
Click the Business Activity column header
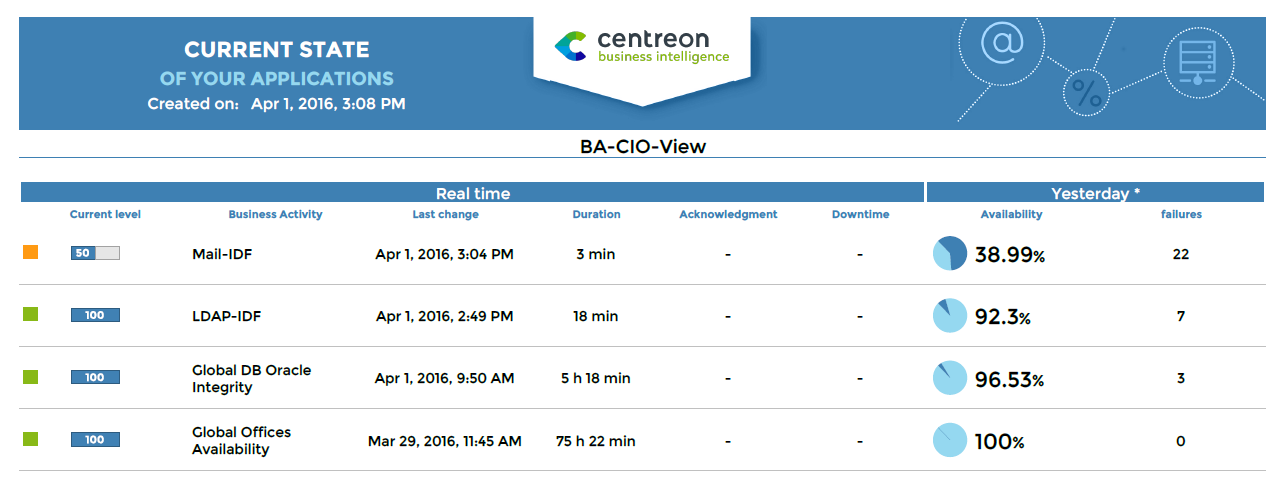pos(275,214)
